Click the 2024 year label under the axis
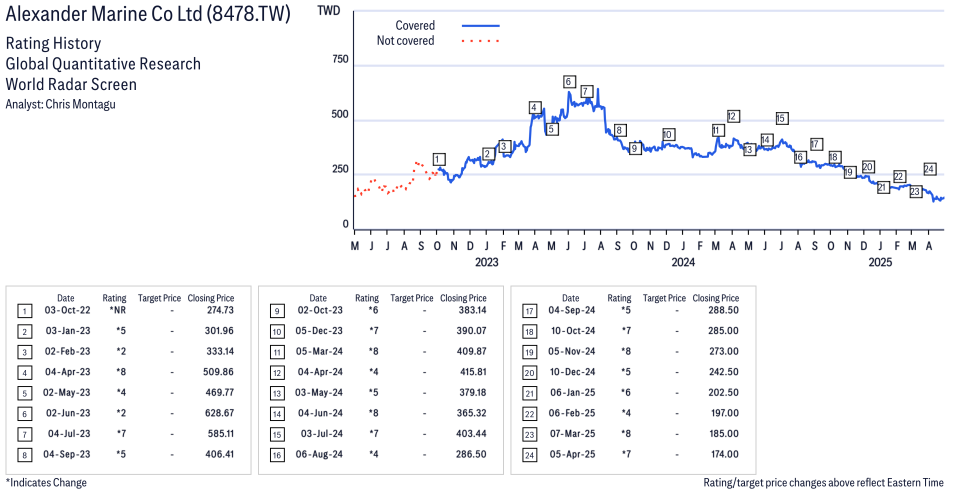This screenshot has width=955, height=489. pos(683,262)
